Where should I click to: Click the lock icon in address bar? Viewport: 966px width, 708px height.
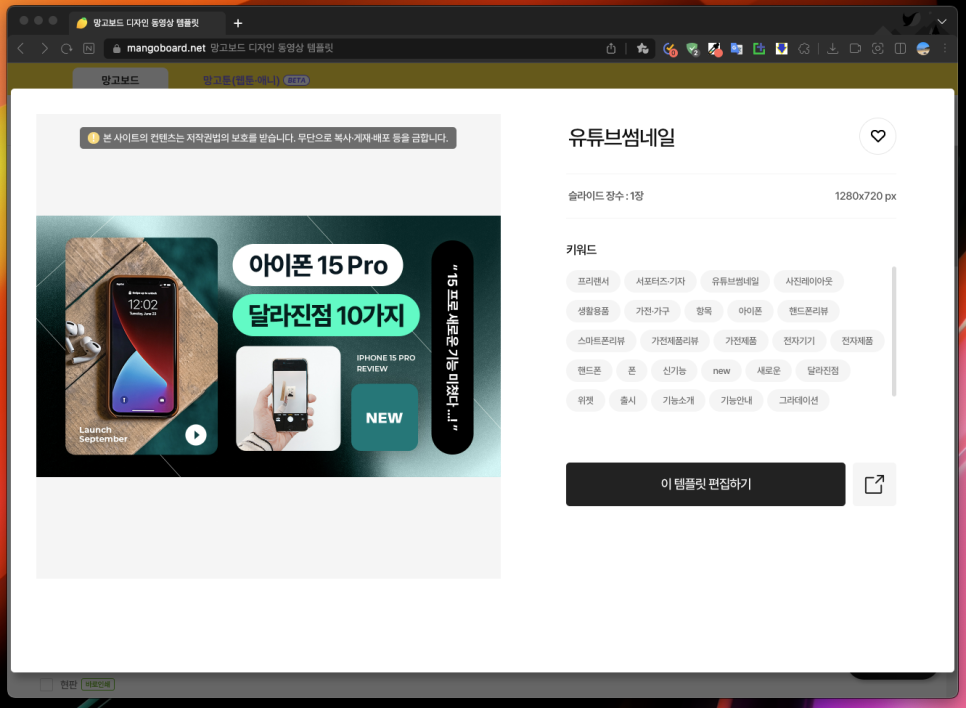(x=116, y=48)
